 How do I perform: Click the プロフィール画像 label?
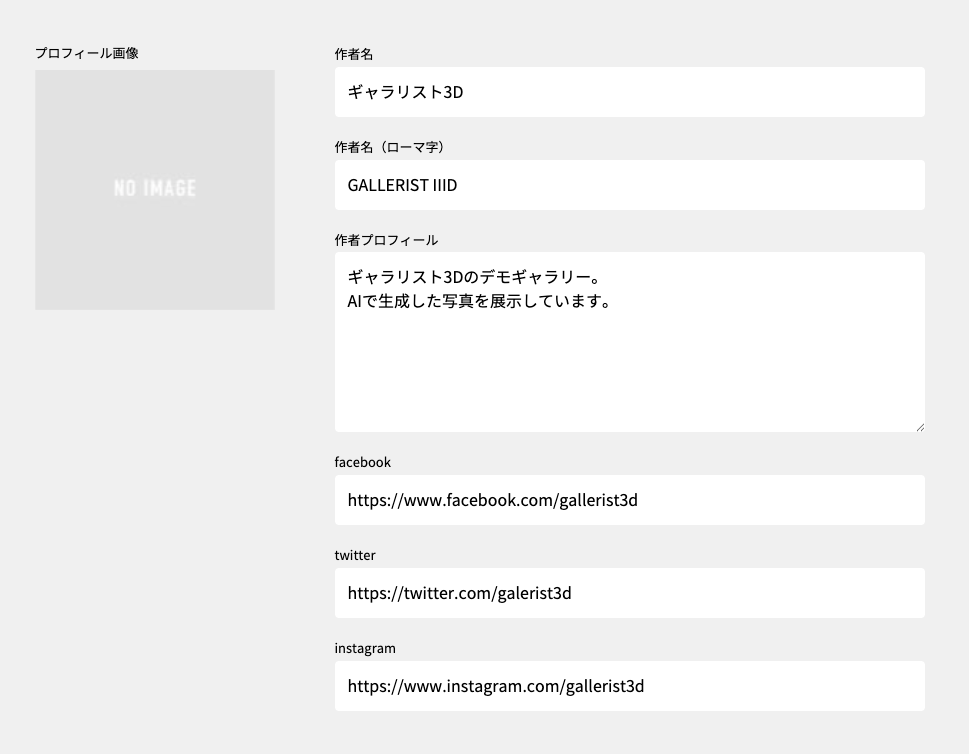[x=87, y=53]
